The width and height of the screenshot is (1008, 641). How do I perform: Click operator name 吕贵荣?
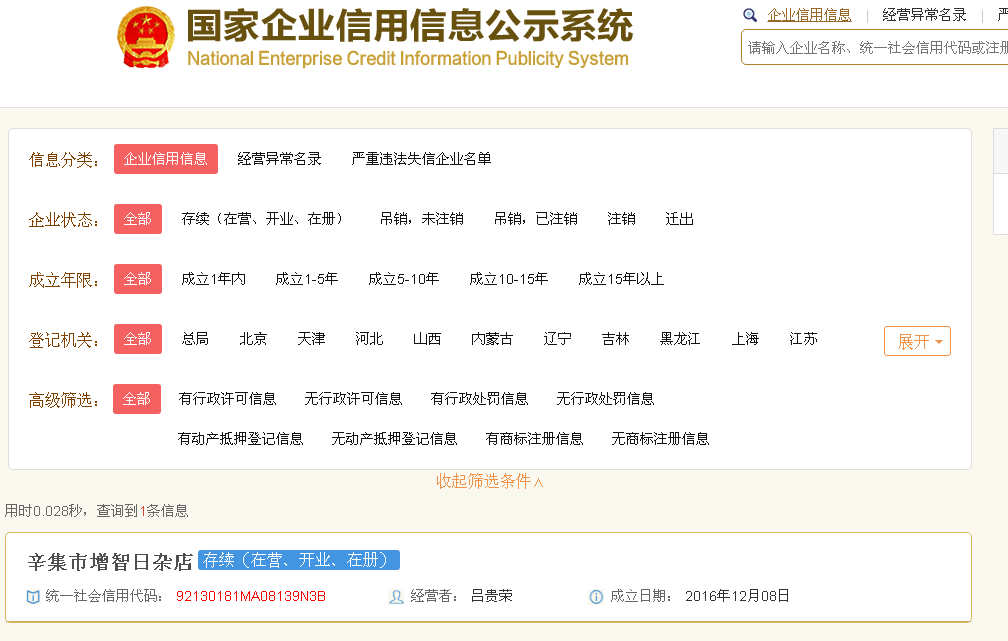point(492,596)
